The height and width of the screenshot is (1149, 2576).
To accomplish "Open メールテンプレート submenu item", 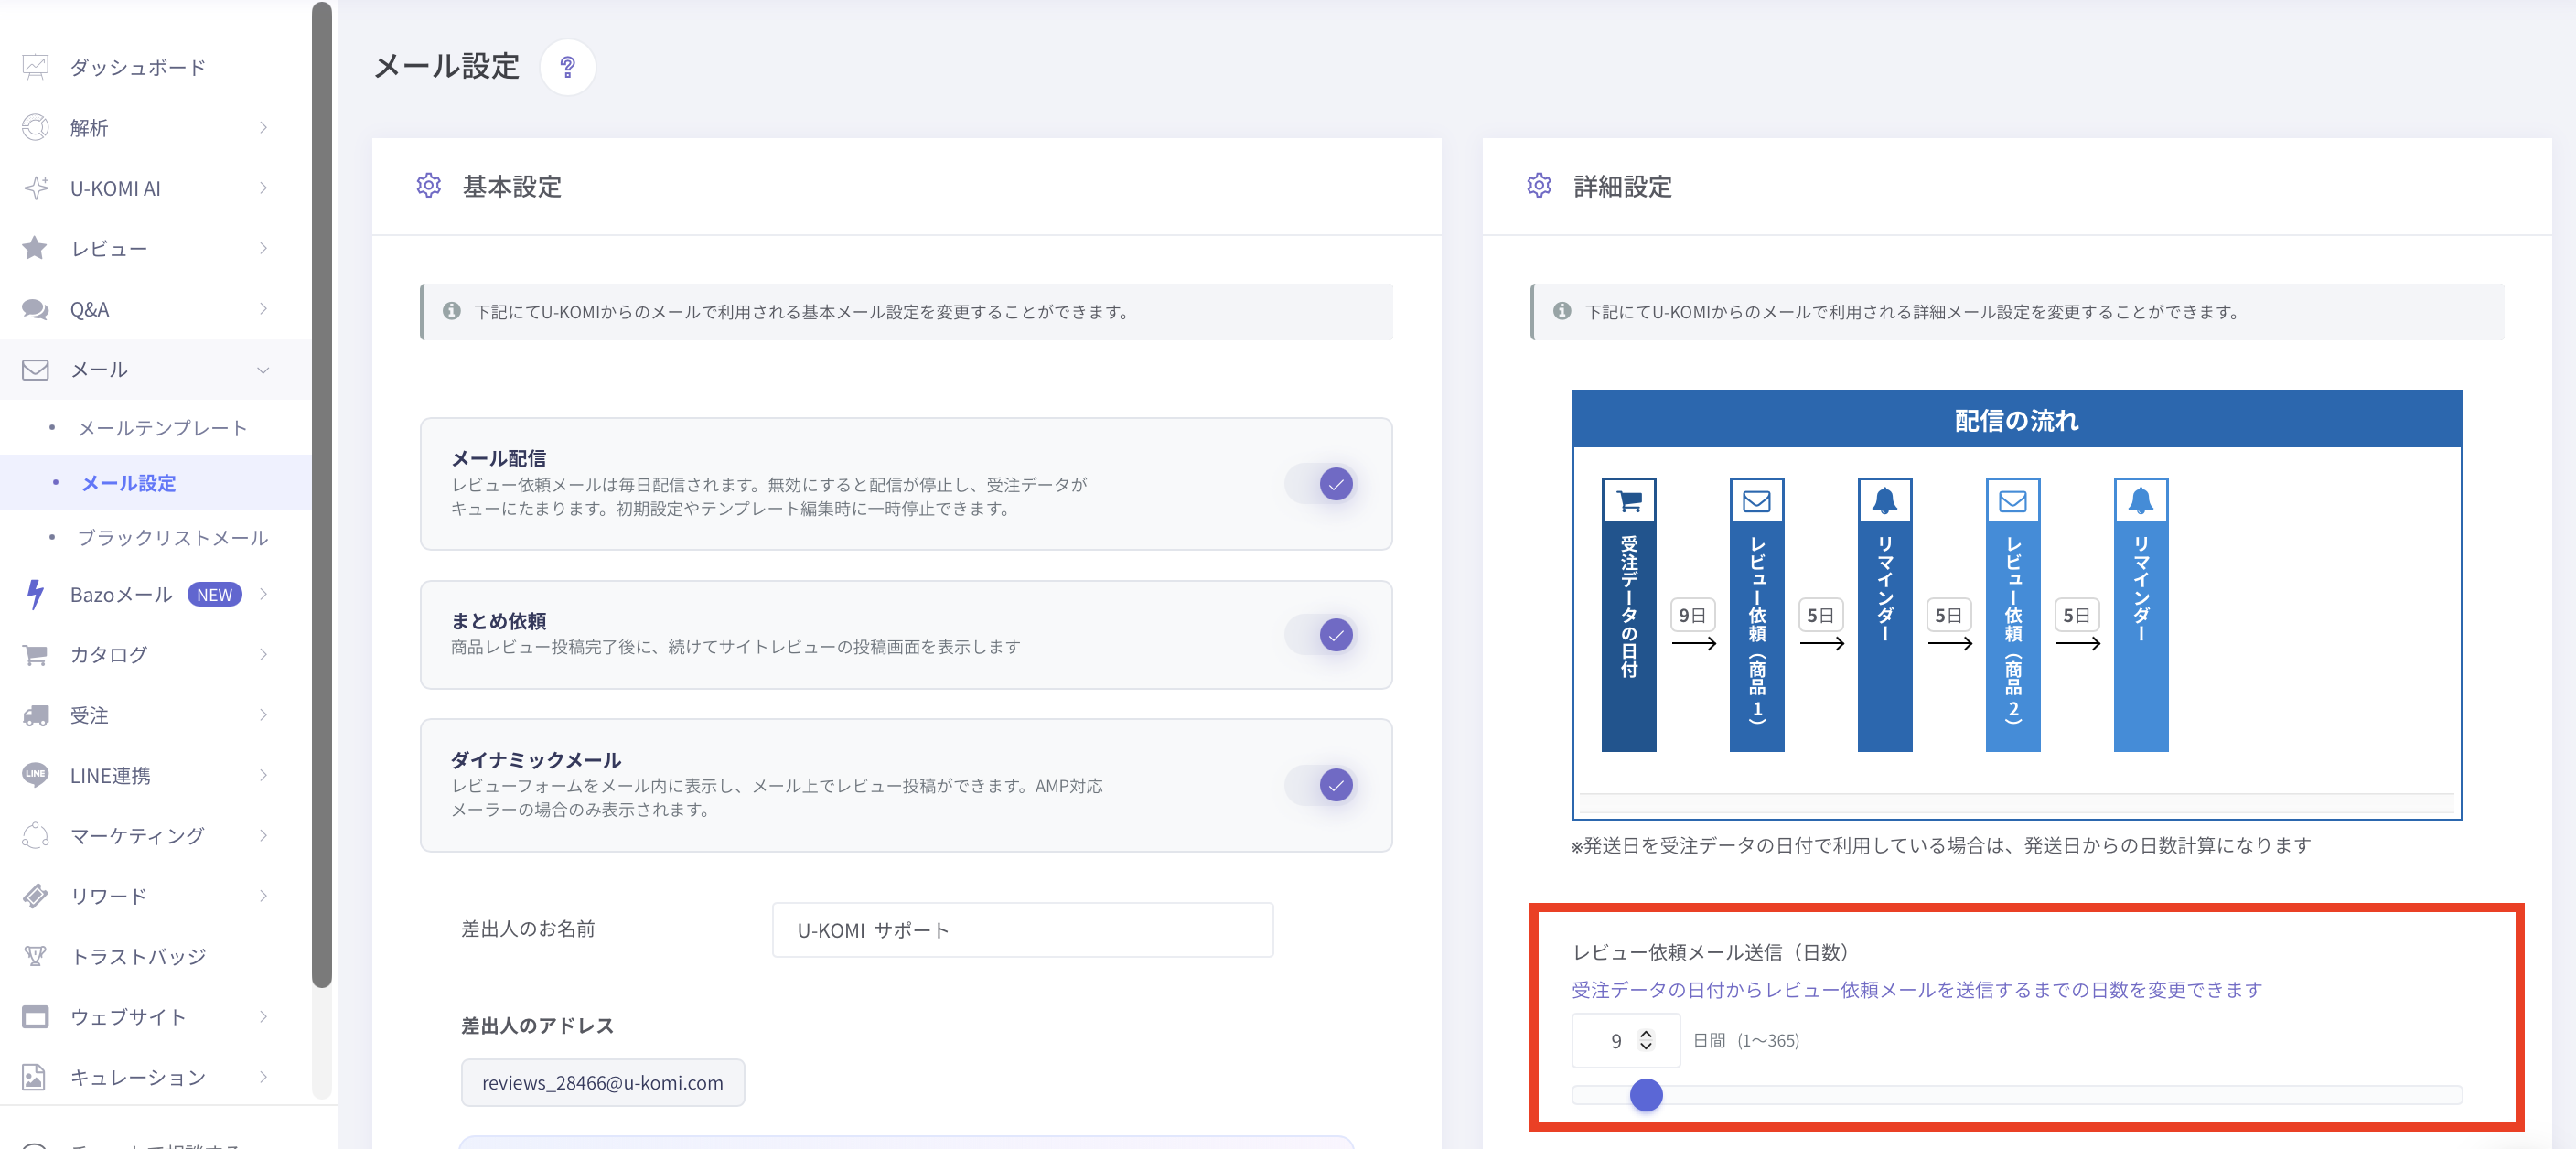I will [x=162, y=428].
